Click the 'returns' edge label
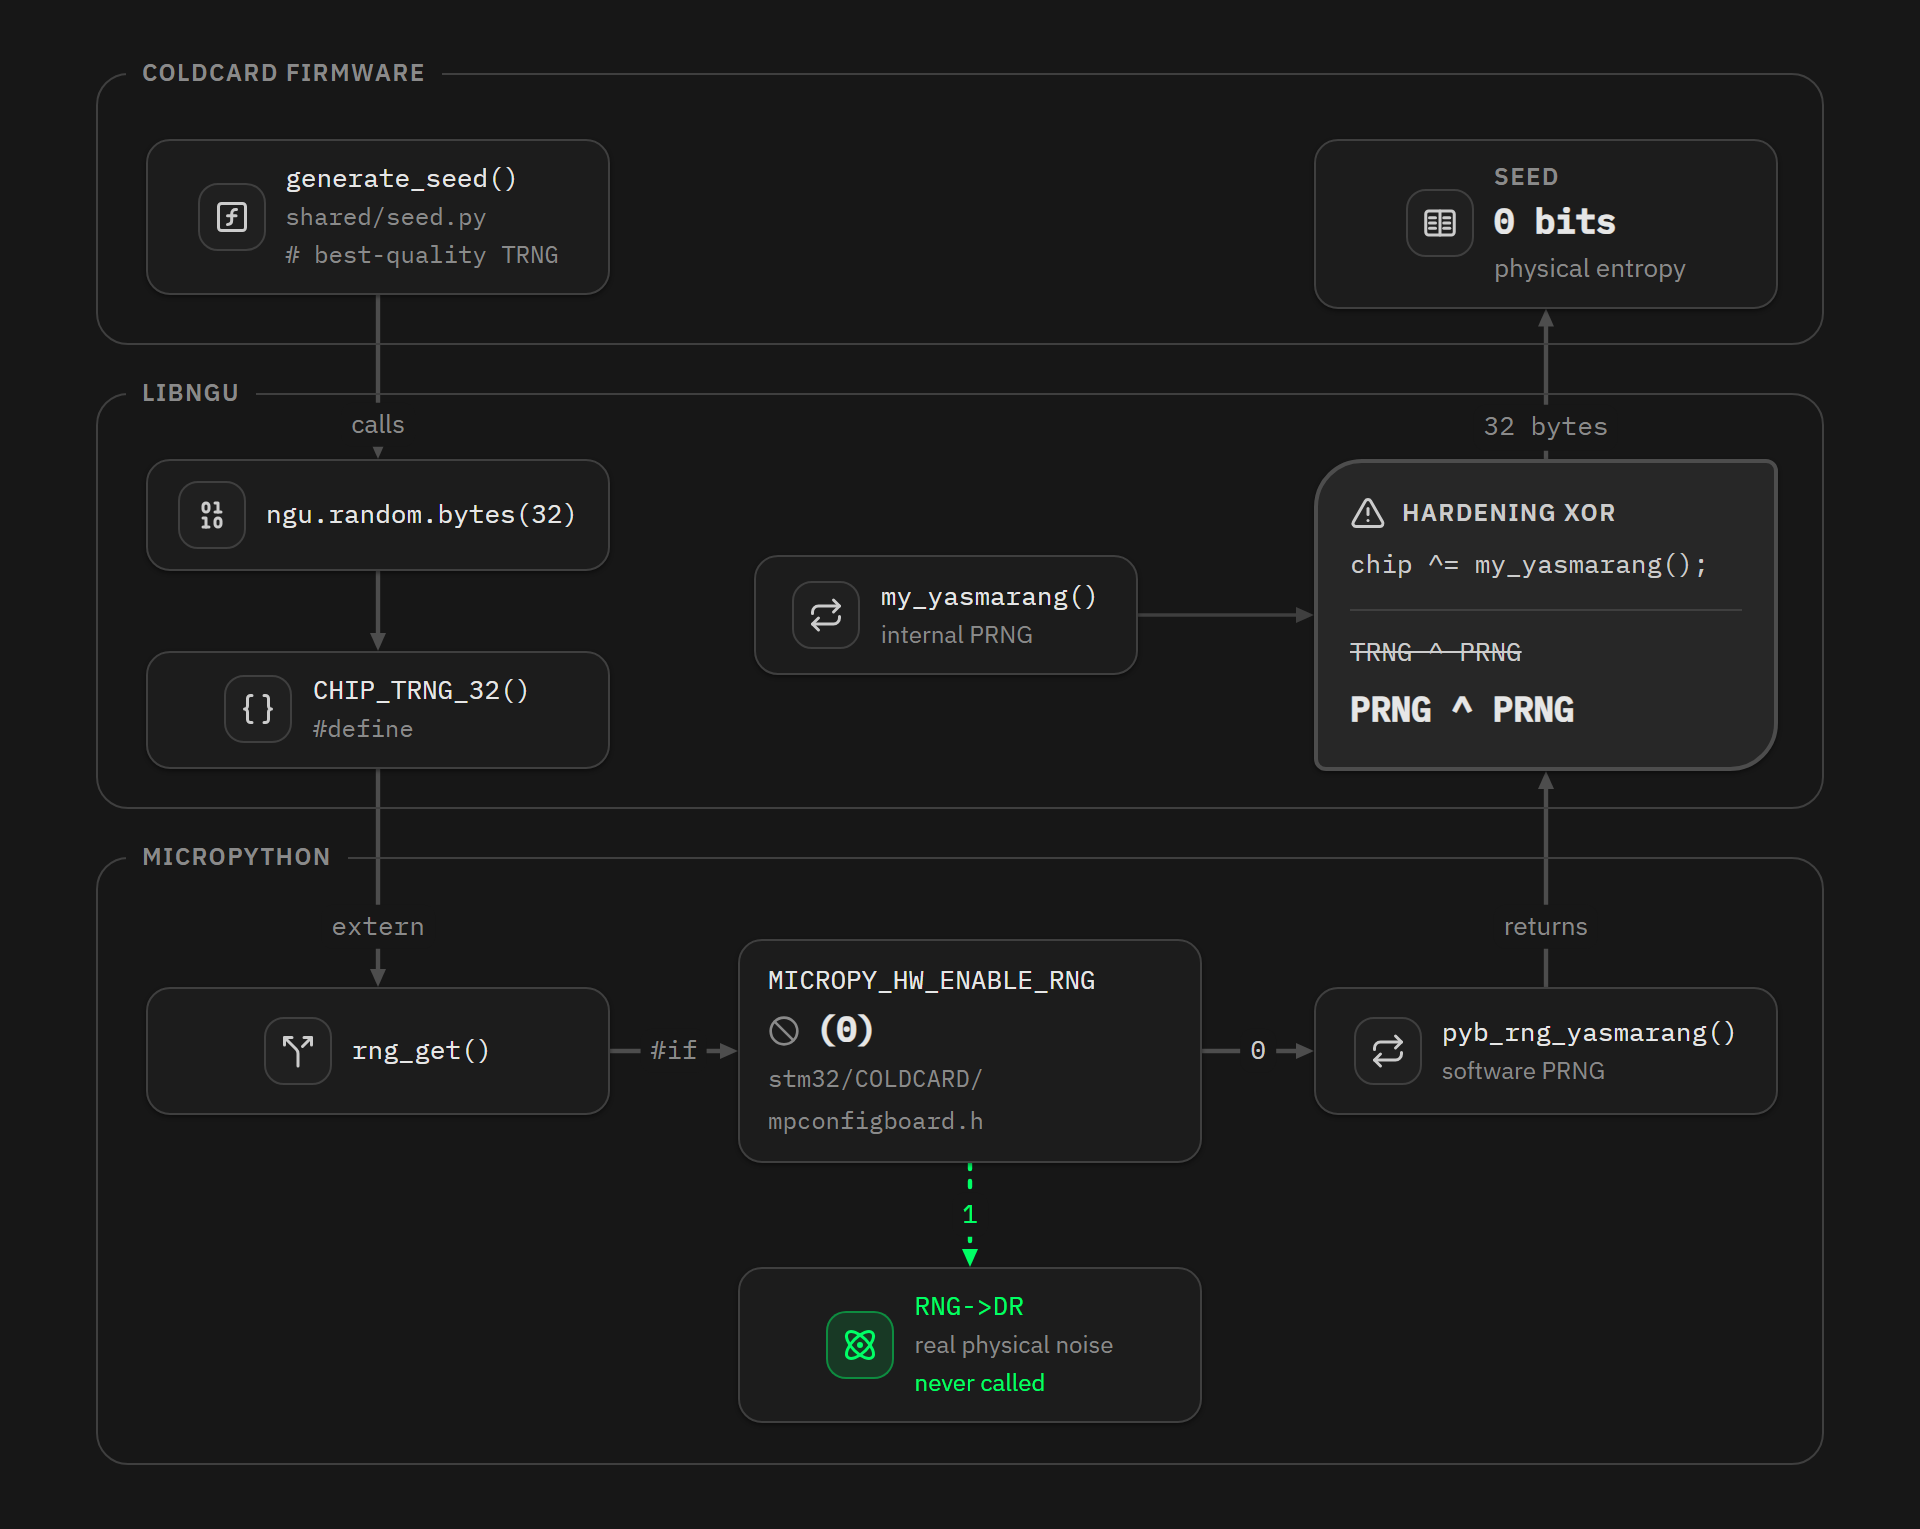This screenshot has height=1529, width=1920. coord(1546,927)
